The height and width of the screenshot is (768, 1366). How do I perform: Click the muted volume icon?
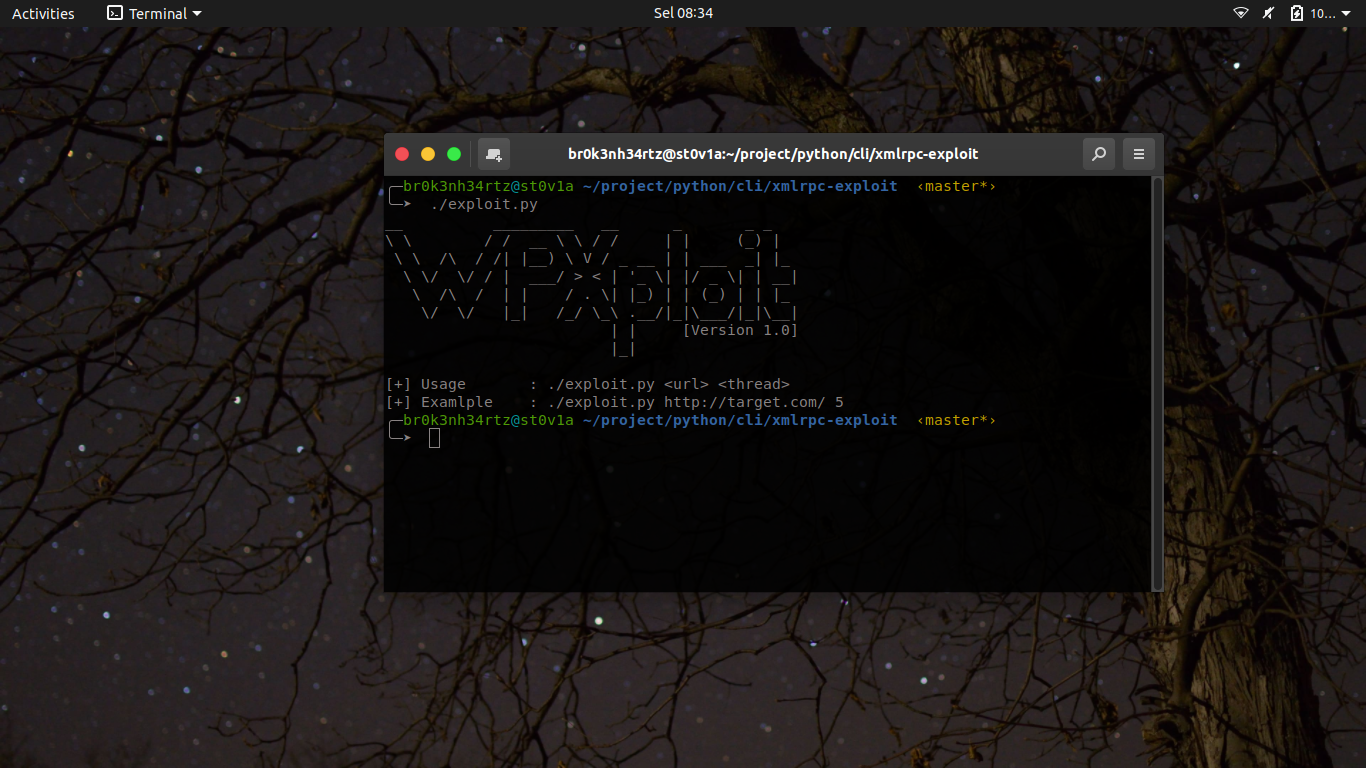point(1269,13)
